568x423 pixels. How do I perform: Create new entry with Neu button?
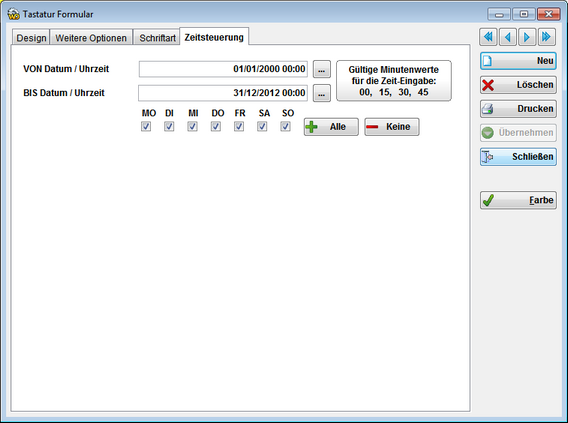[518, 61]
